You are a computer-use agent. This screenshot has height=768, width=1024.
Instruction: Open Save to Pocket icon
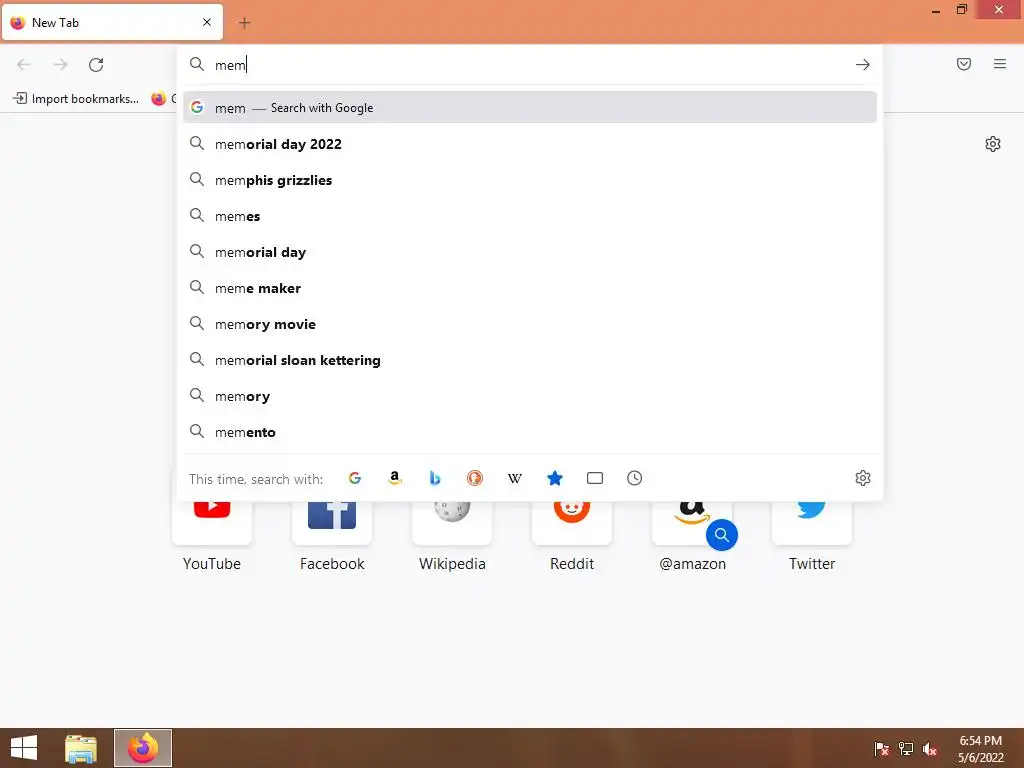964,64
